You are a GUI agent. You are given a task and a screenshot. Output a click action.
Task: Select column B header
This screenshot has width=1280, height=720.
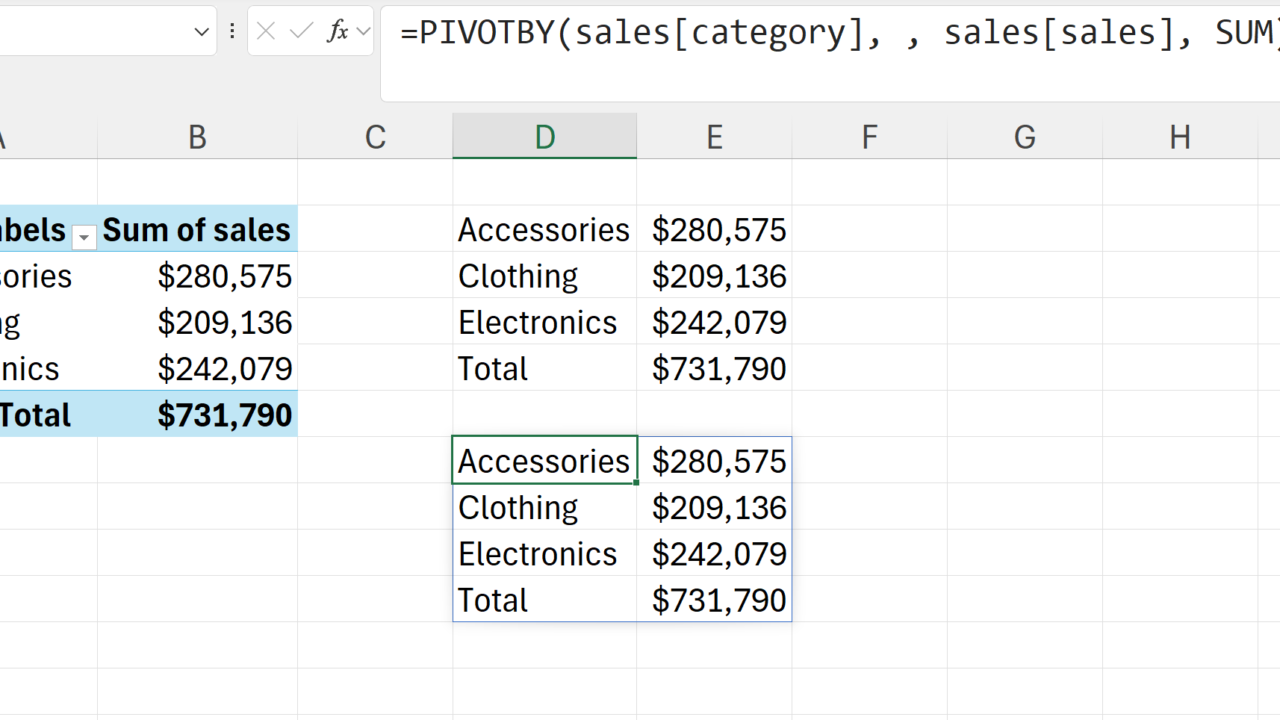point(197,137)
